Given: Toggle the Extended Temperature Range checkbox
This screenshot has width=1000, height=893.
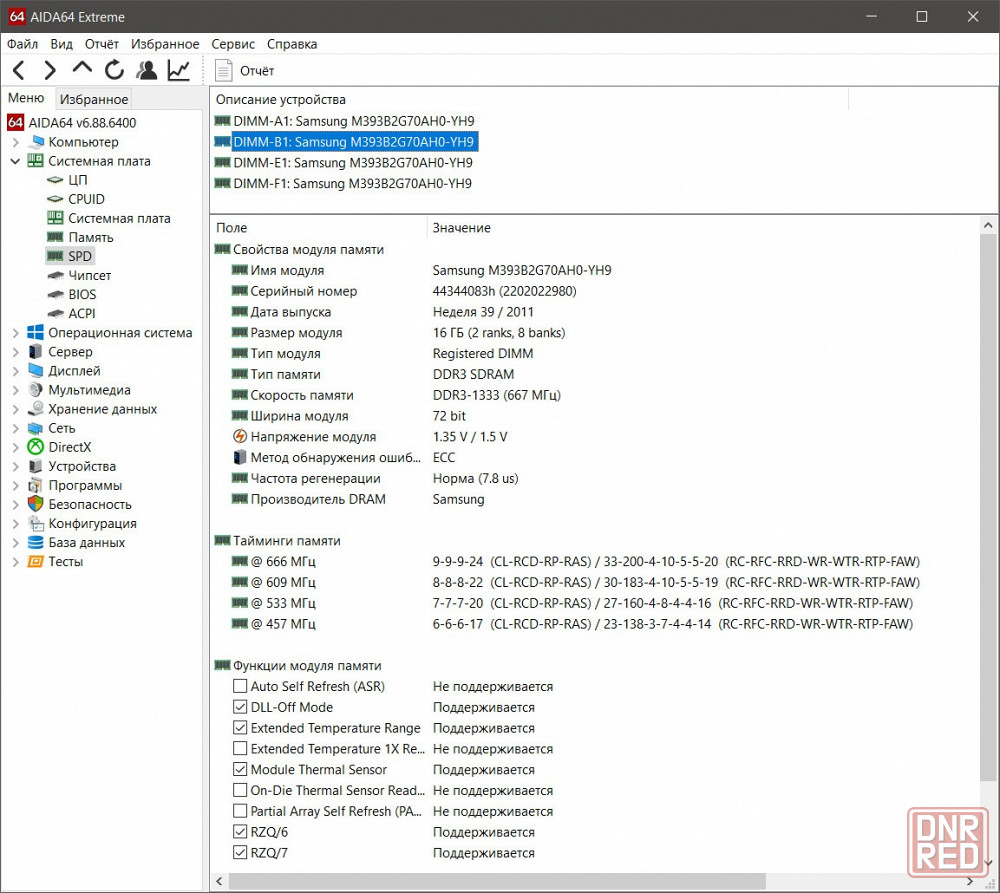Looking at the screenshot, I should tap(240, 728).
